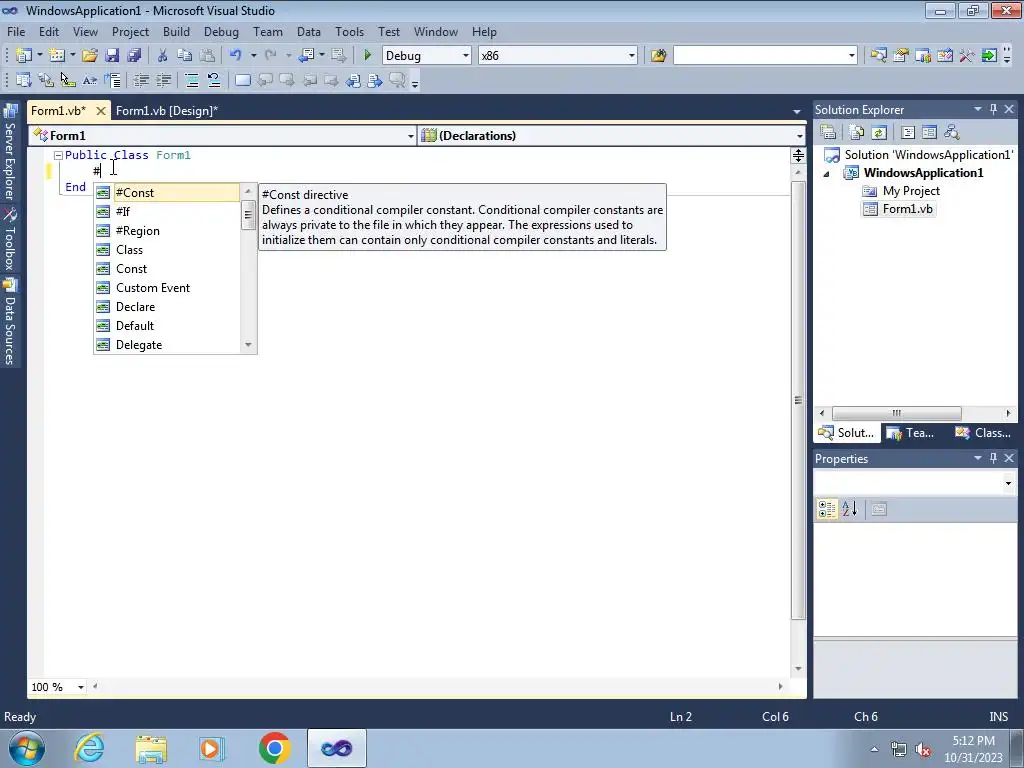Collapse the WindowsApplication1 project node

click(826, 174)
